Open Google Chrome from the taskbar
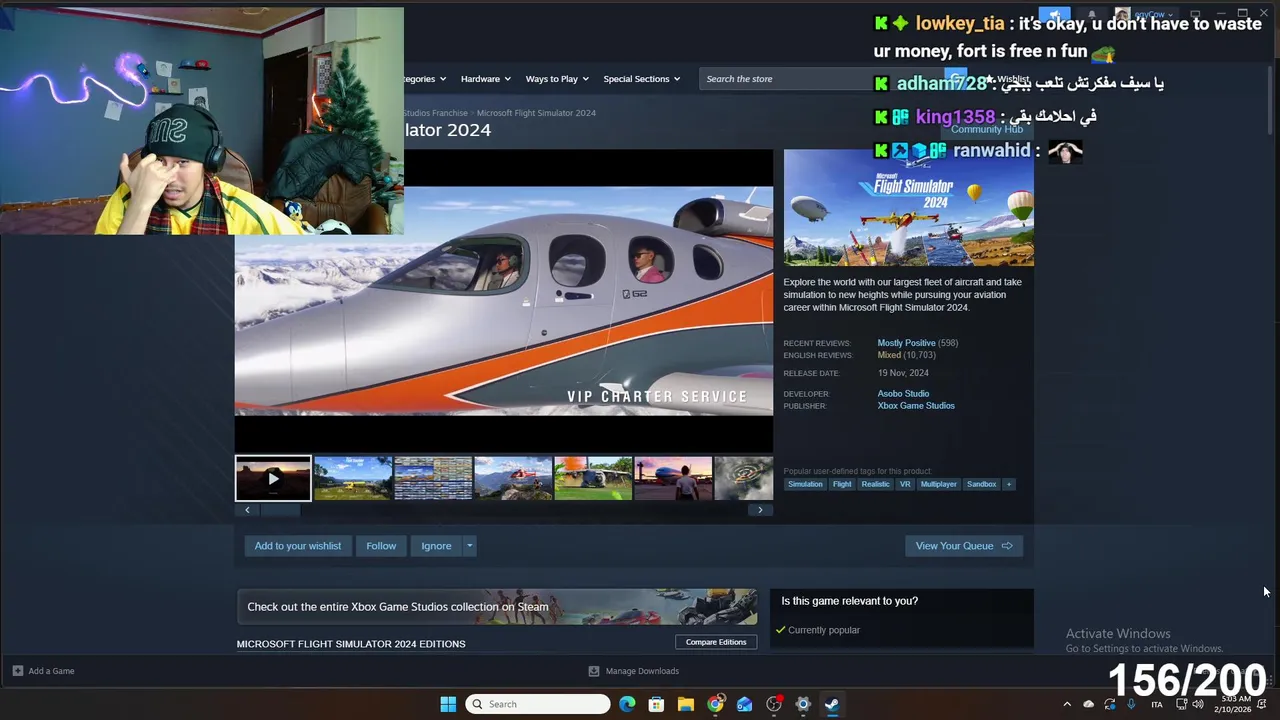 point(715,704)
